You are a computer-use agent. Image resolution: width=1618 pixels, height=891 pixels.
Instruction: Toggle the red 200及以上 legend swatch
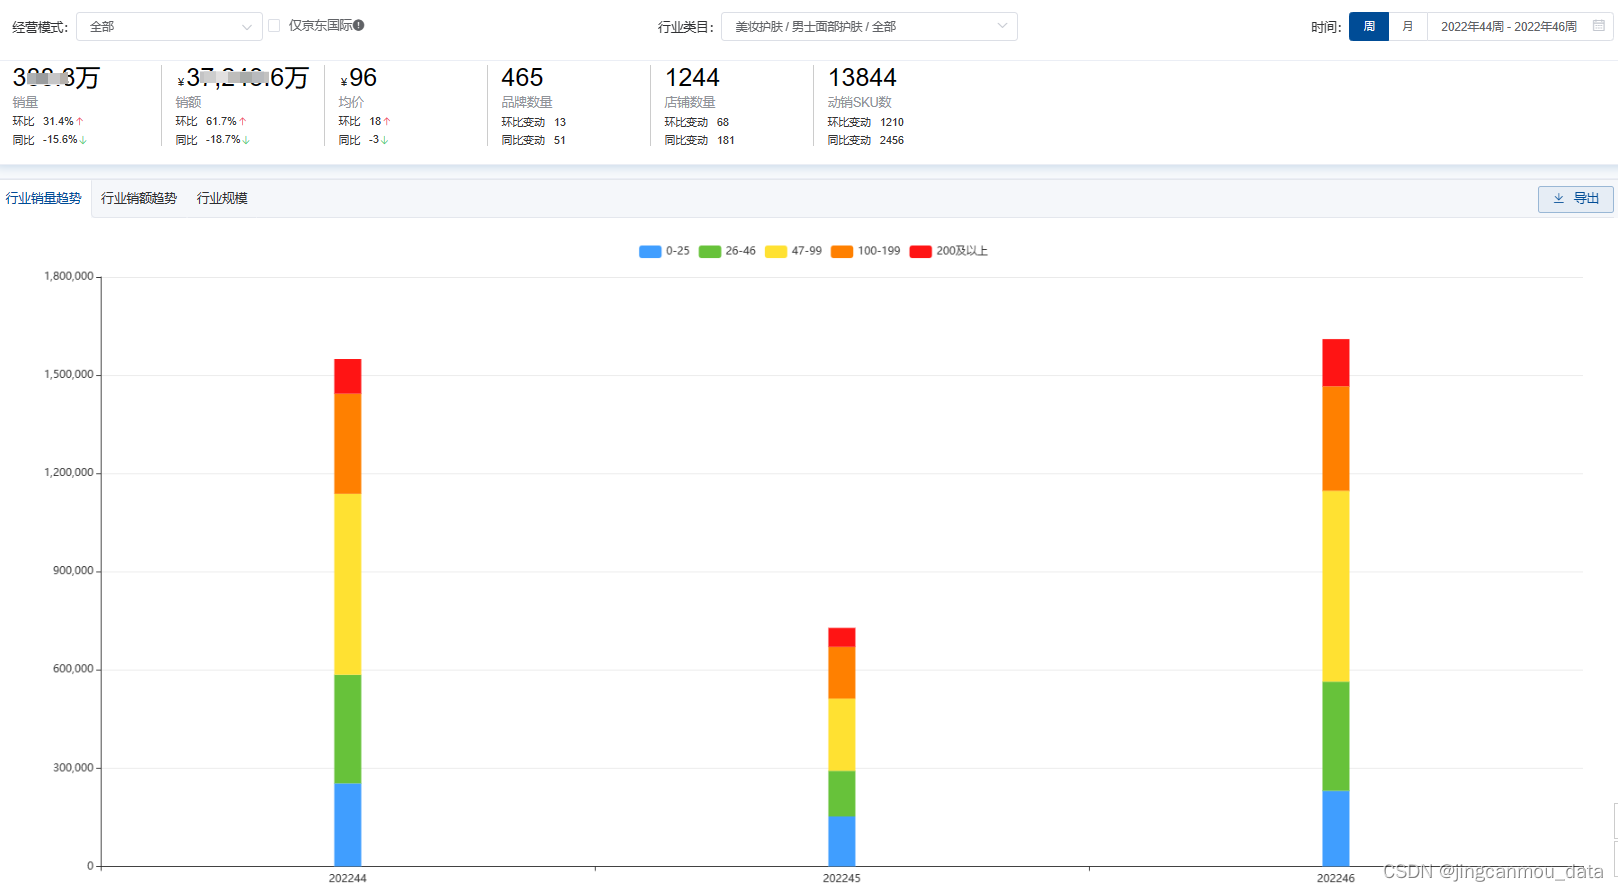(x=920, y=252)
